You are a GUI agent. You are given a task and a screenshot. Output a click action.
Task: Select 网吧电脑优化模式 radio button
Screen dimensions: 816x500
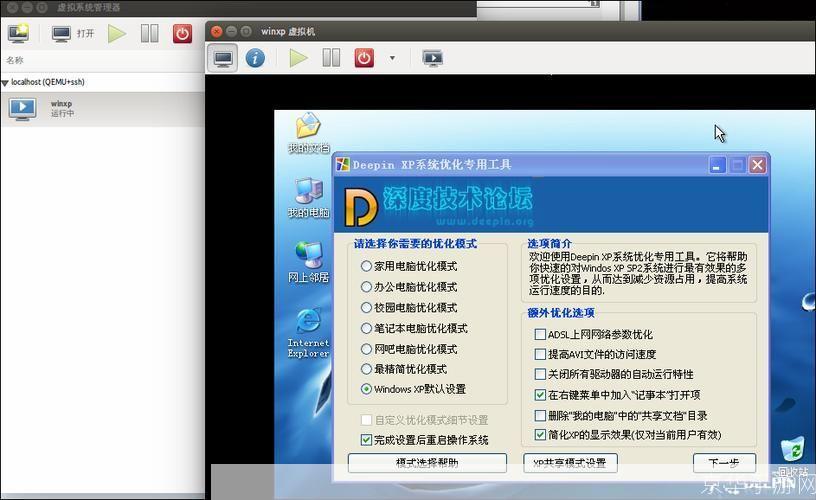[366, 349]
